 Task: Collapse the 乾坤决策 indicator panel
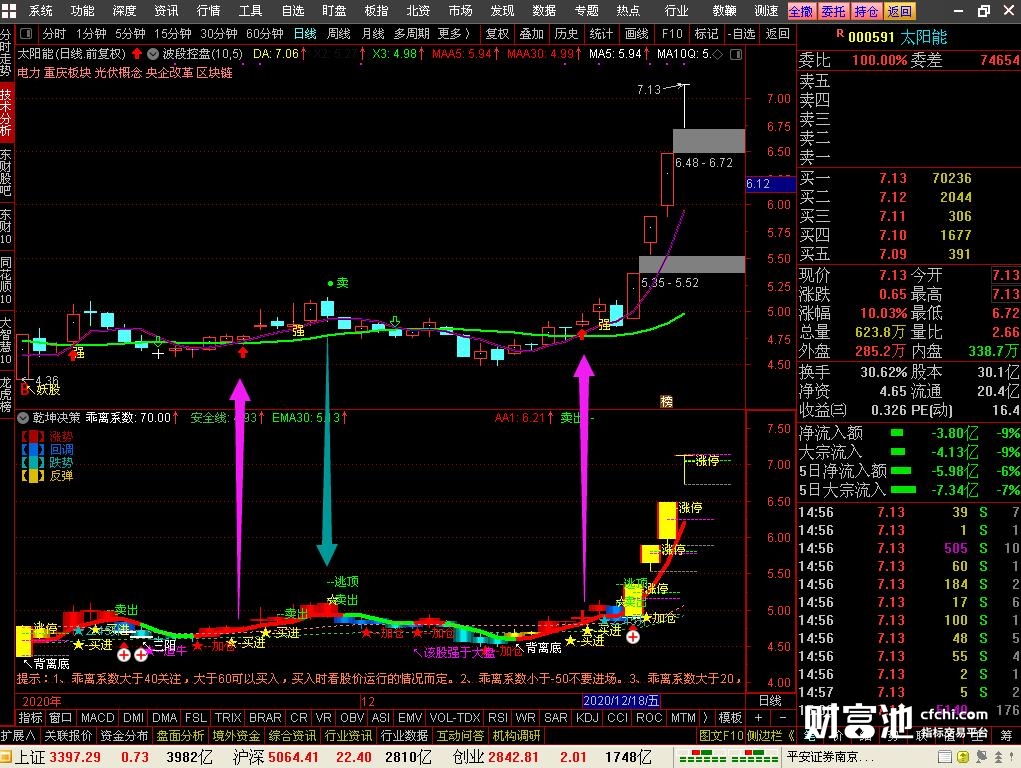coord(23,418)
